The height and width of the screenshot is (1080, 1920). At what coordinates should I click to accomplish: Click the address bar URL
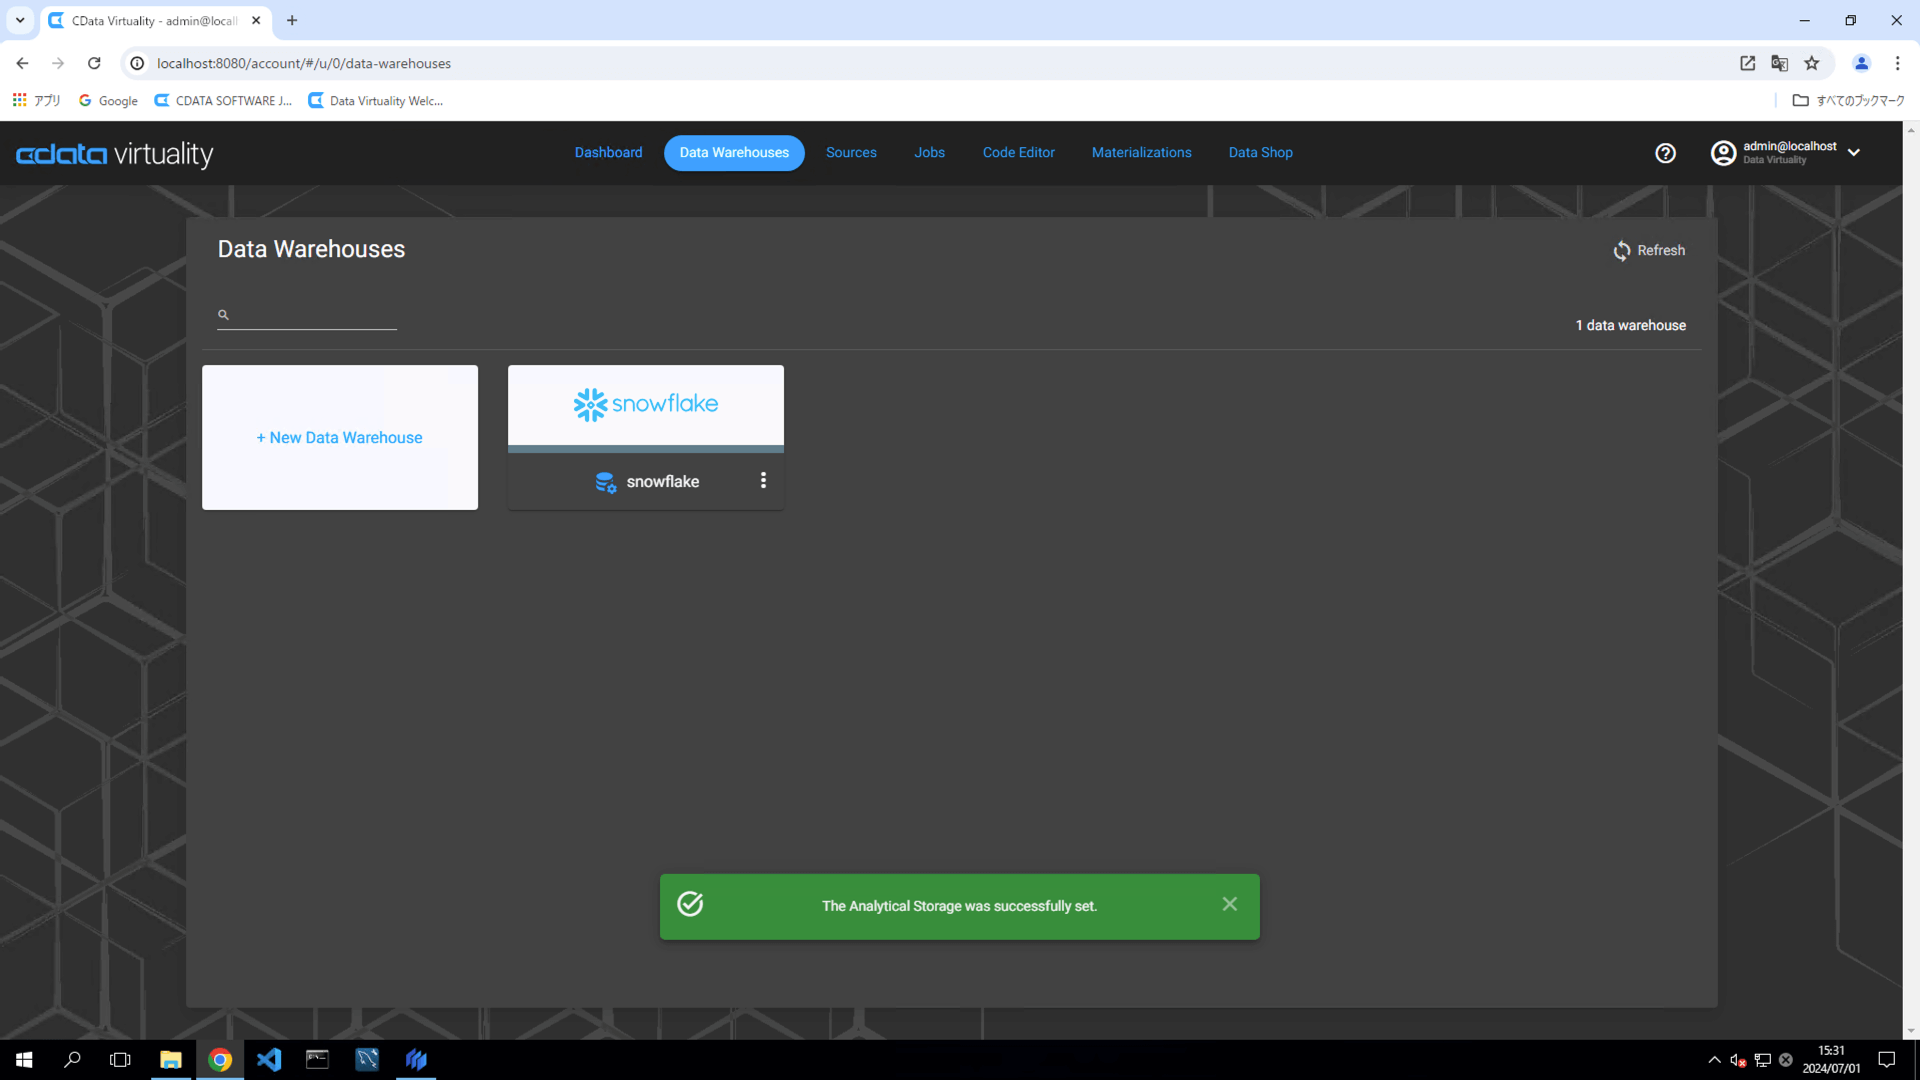pyautogui.click(x=304, y=63)
